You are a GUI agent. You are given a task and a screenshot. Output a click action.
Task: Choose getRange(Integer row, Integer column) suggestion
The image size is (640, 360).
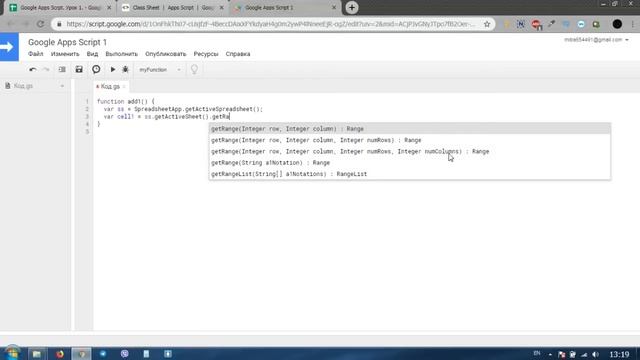(x=410, y=129)
